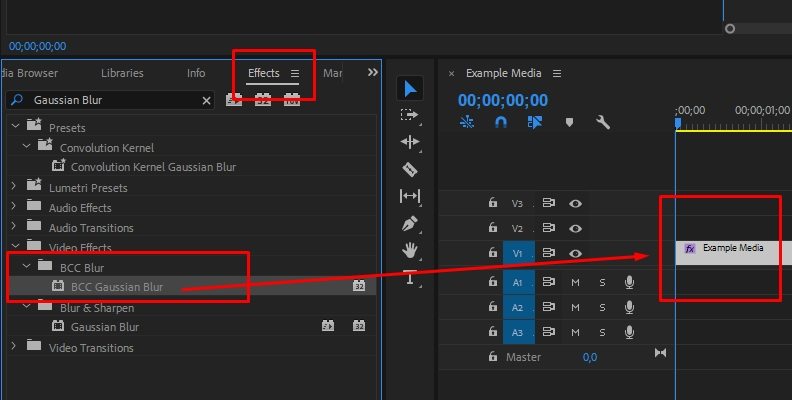The height and width of the screenshot is (400, 792).
Task: Toggle lock on the Master track
Action: [x=492, y=357]
